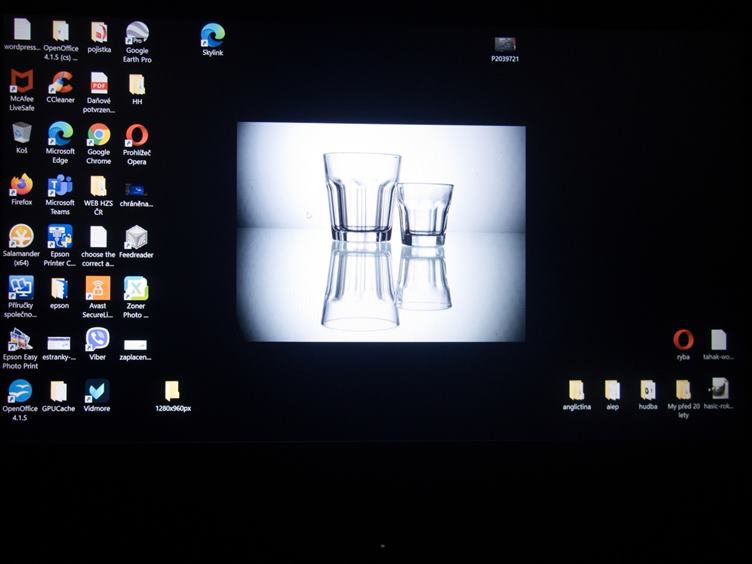Open McAfee LiveSafe shortcut
The image size is (752, 564).
click(x=22, y=81)
